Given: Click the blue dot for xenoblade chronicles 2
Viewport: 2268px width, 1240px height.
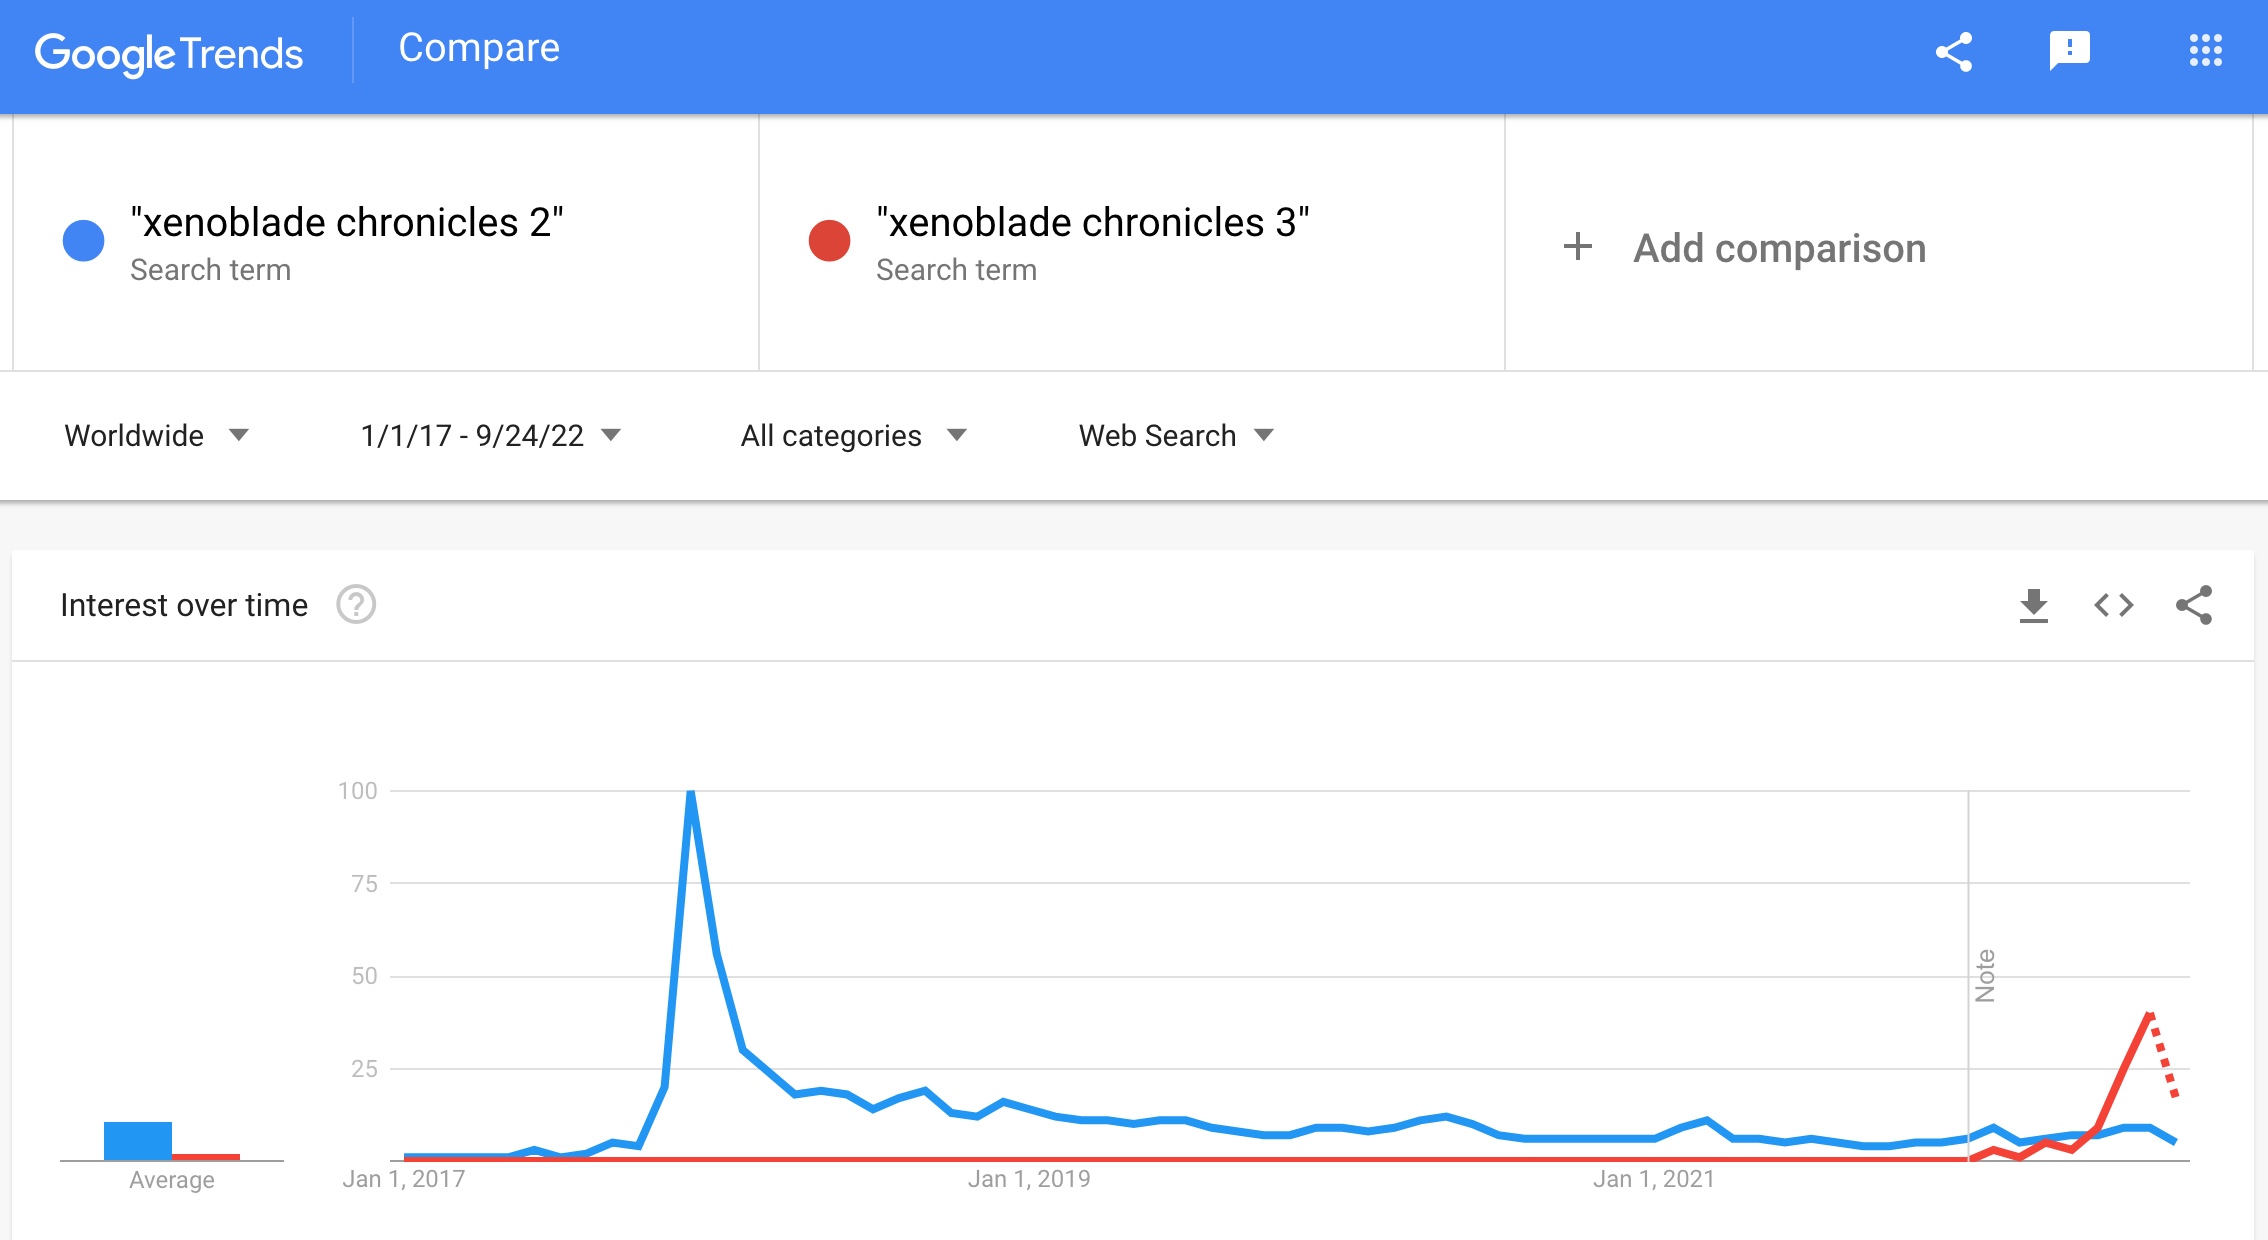Looking at the screenshot, I should pyautogui.click(x=84, y=241).
